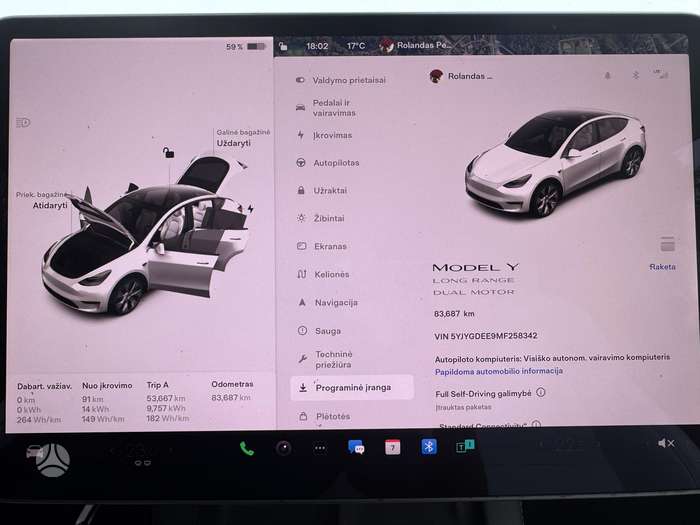
Task: Open Užraktai locks menu
Action: [x=322, y=191]
